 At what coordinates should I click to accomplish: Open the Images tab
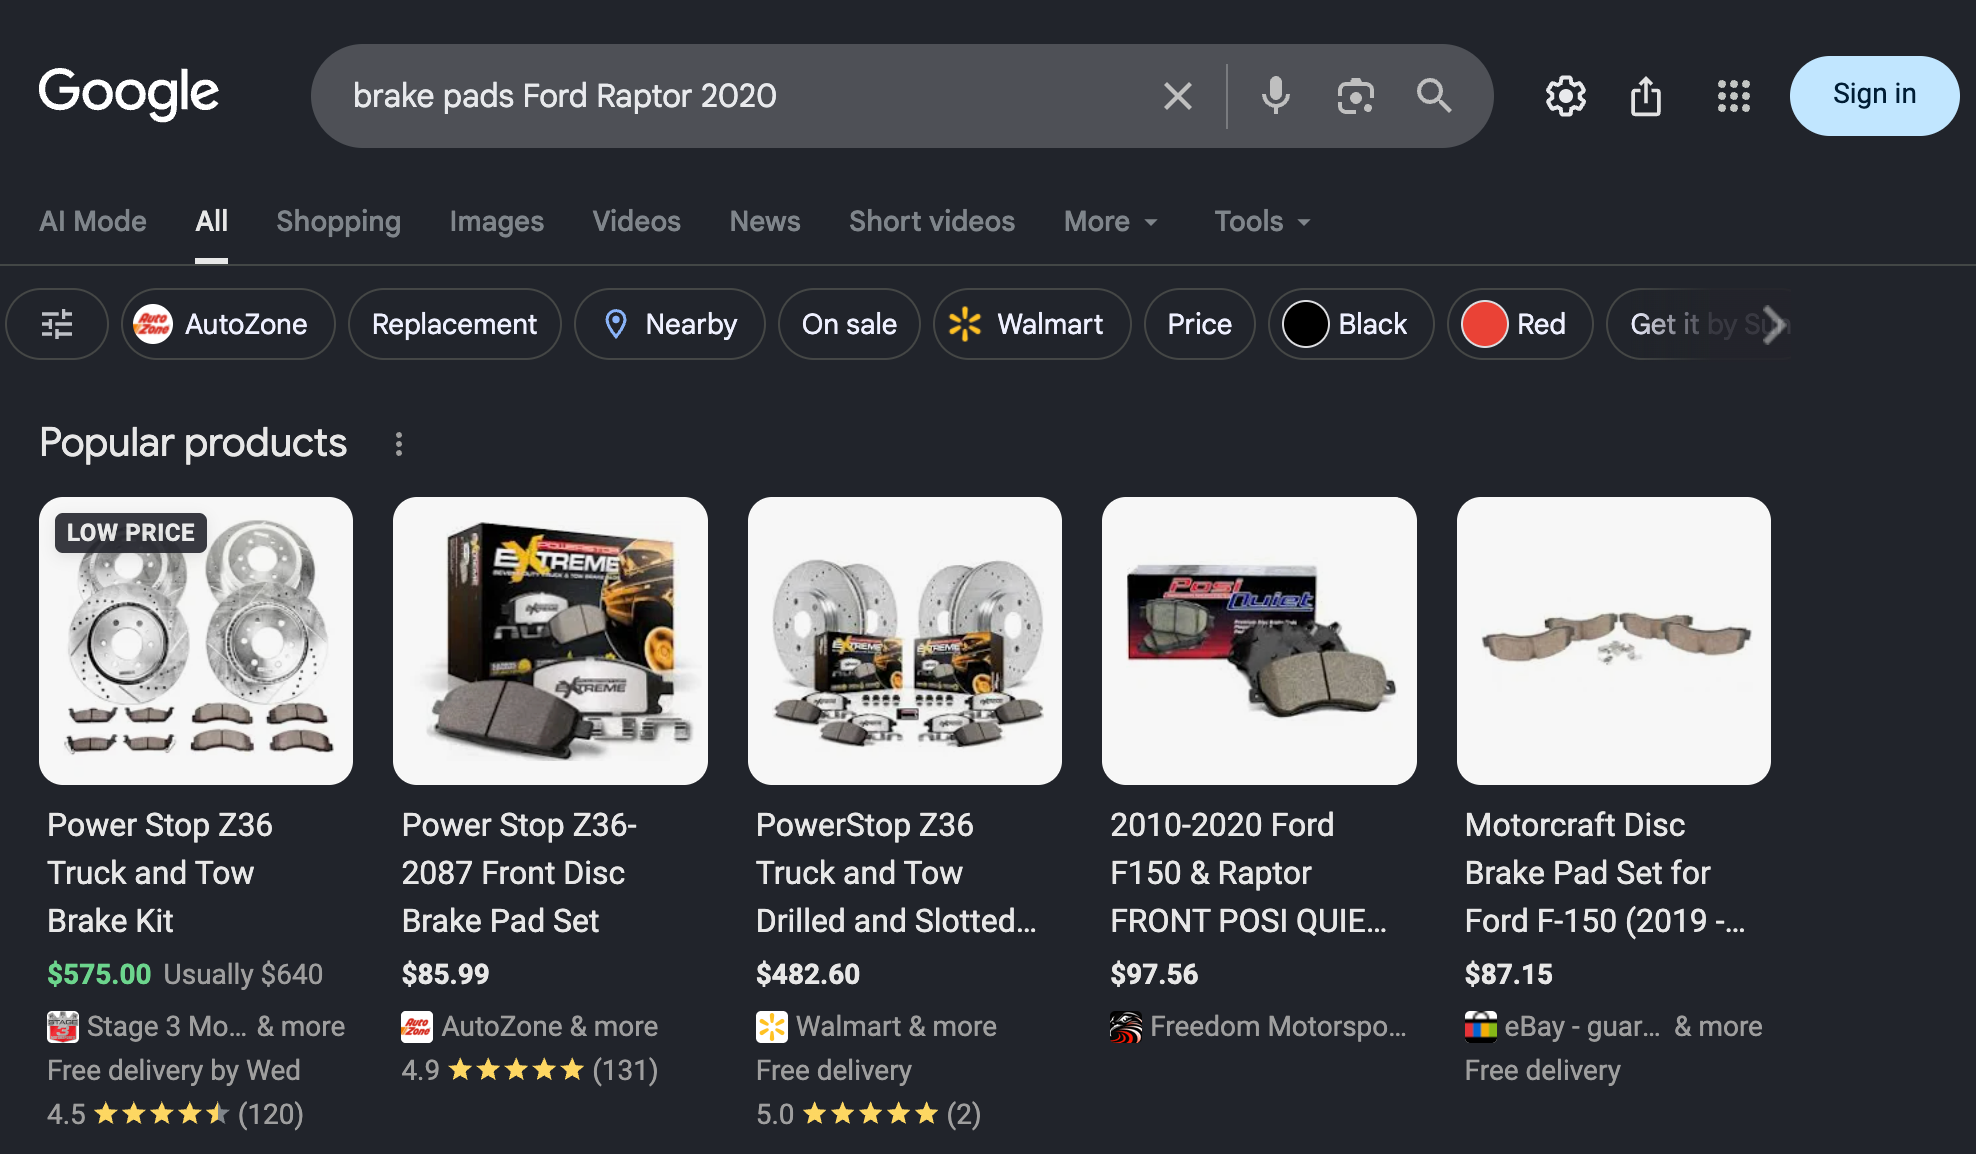point(496,221)
